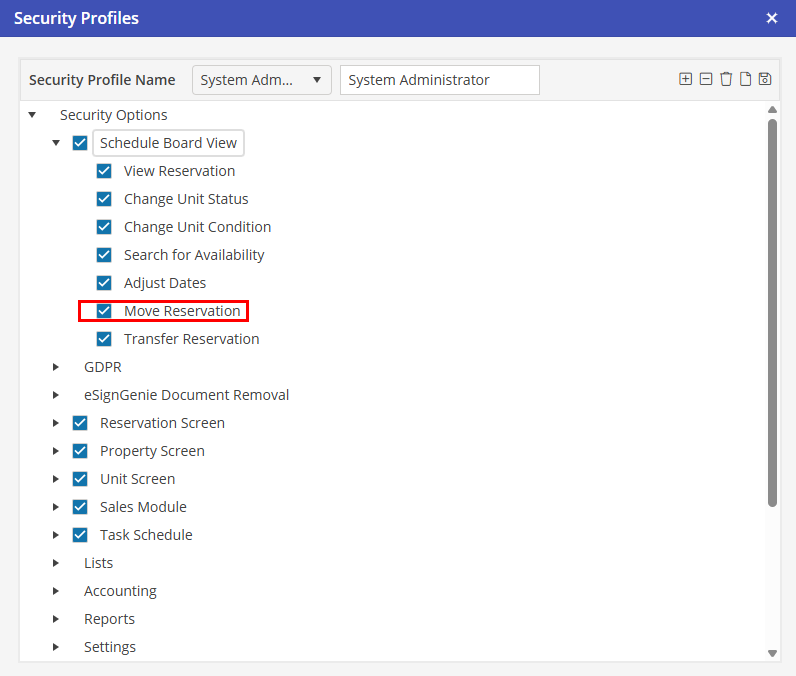Image resolution: width=796 pixels, height=676 pixels.
Task: Click the scroll down arrow of the tree scrollbar
Action: tap(772, 653)
